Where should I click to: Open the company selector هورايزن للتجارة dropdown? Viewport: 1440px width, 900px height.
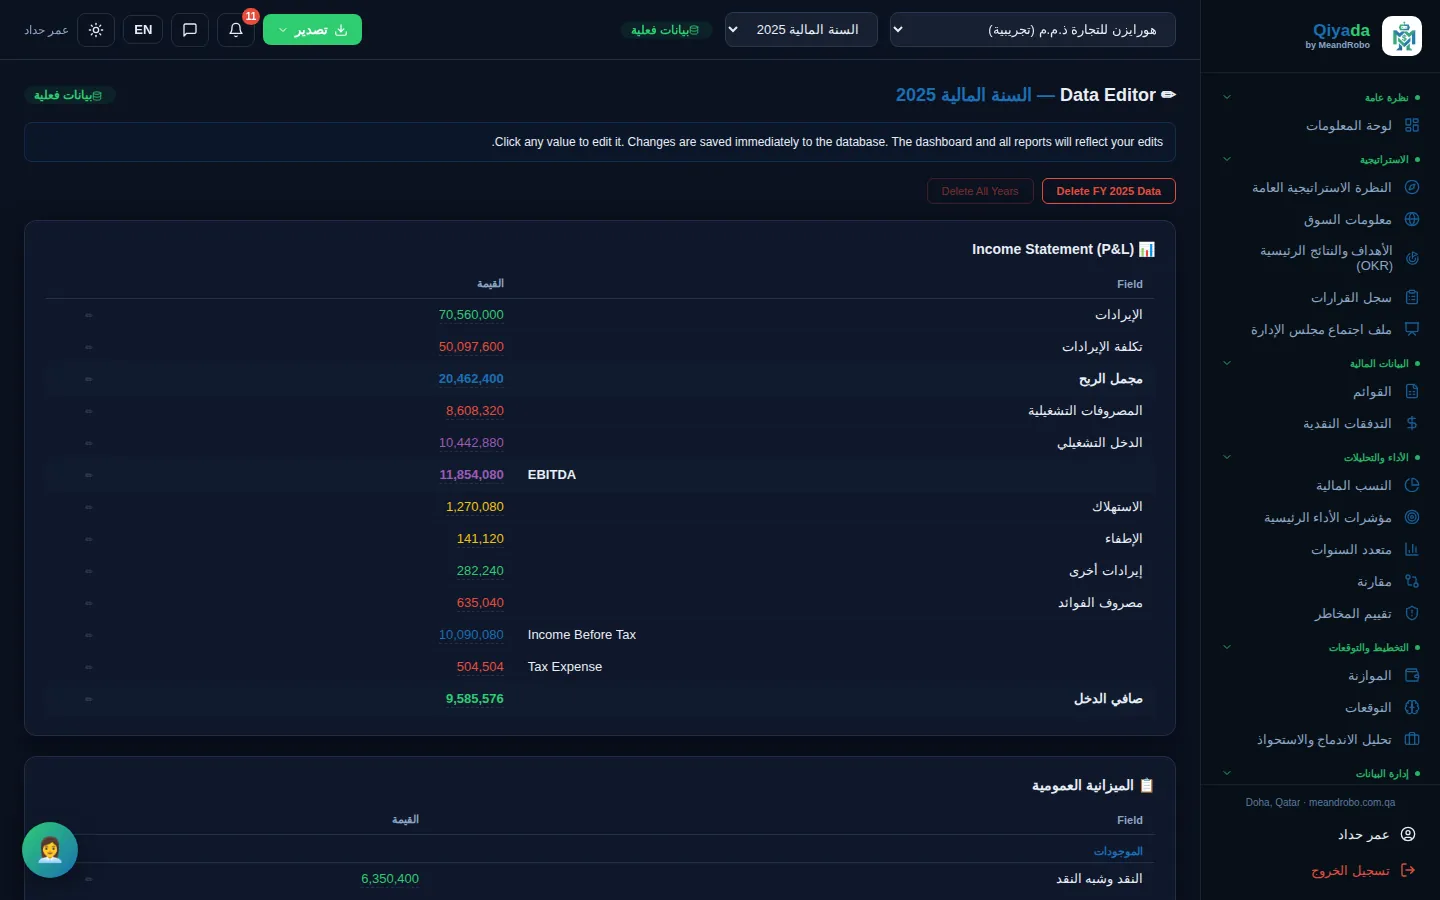pos(1032,30)
